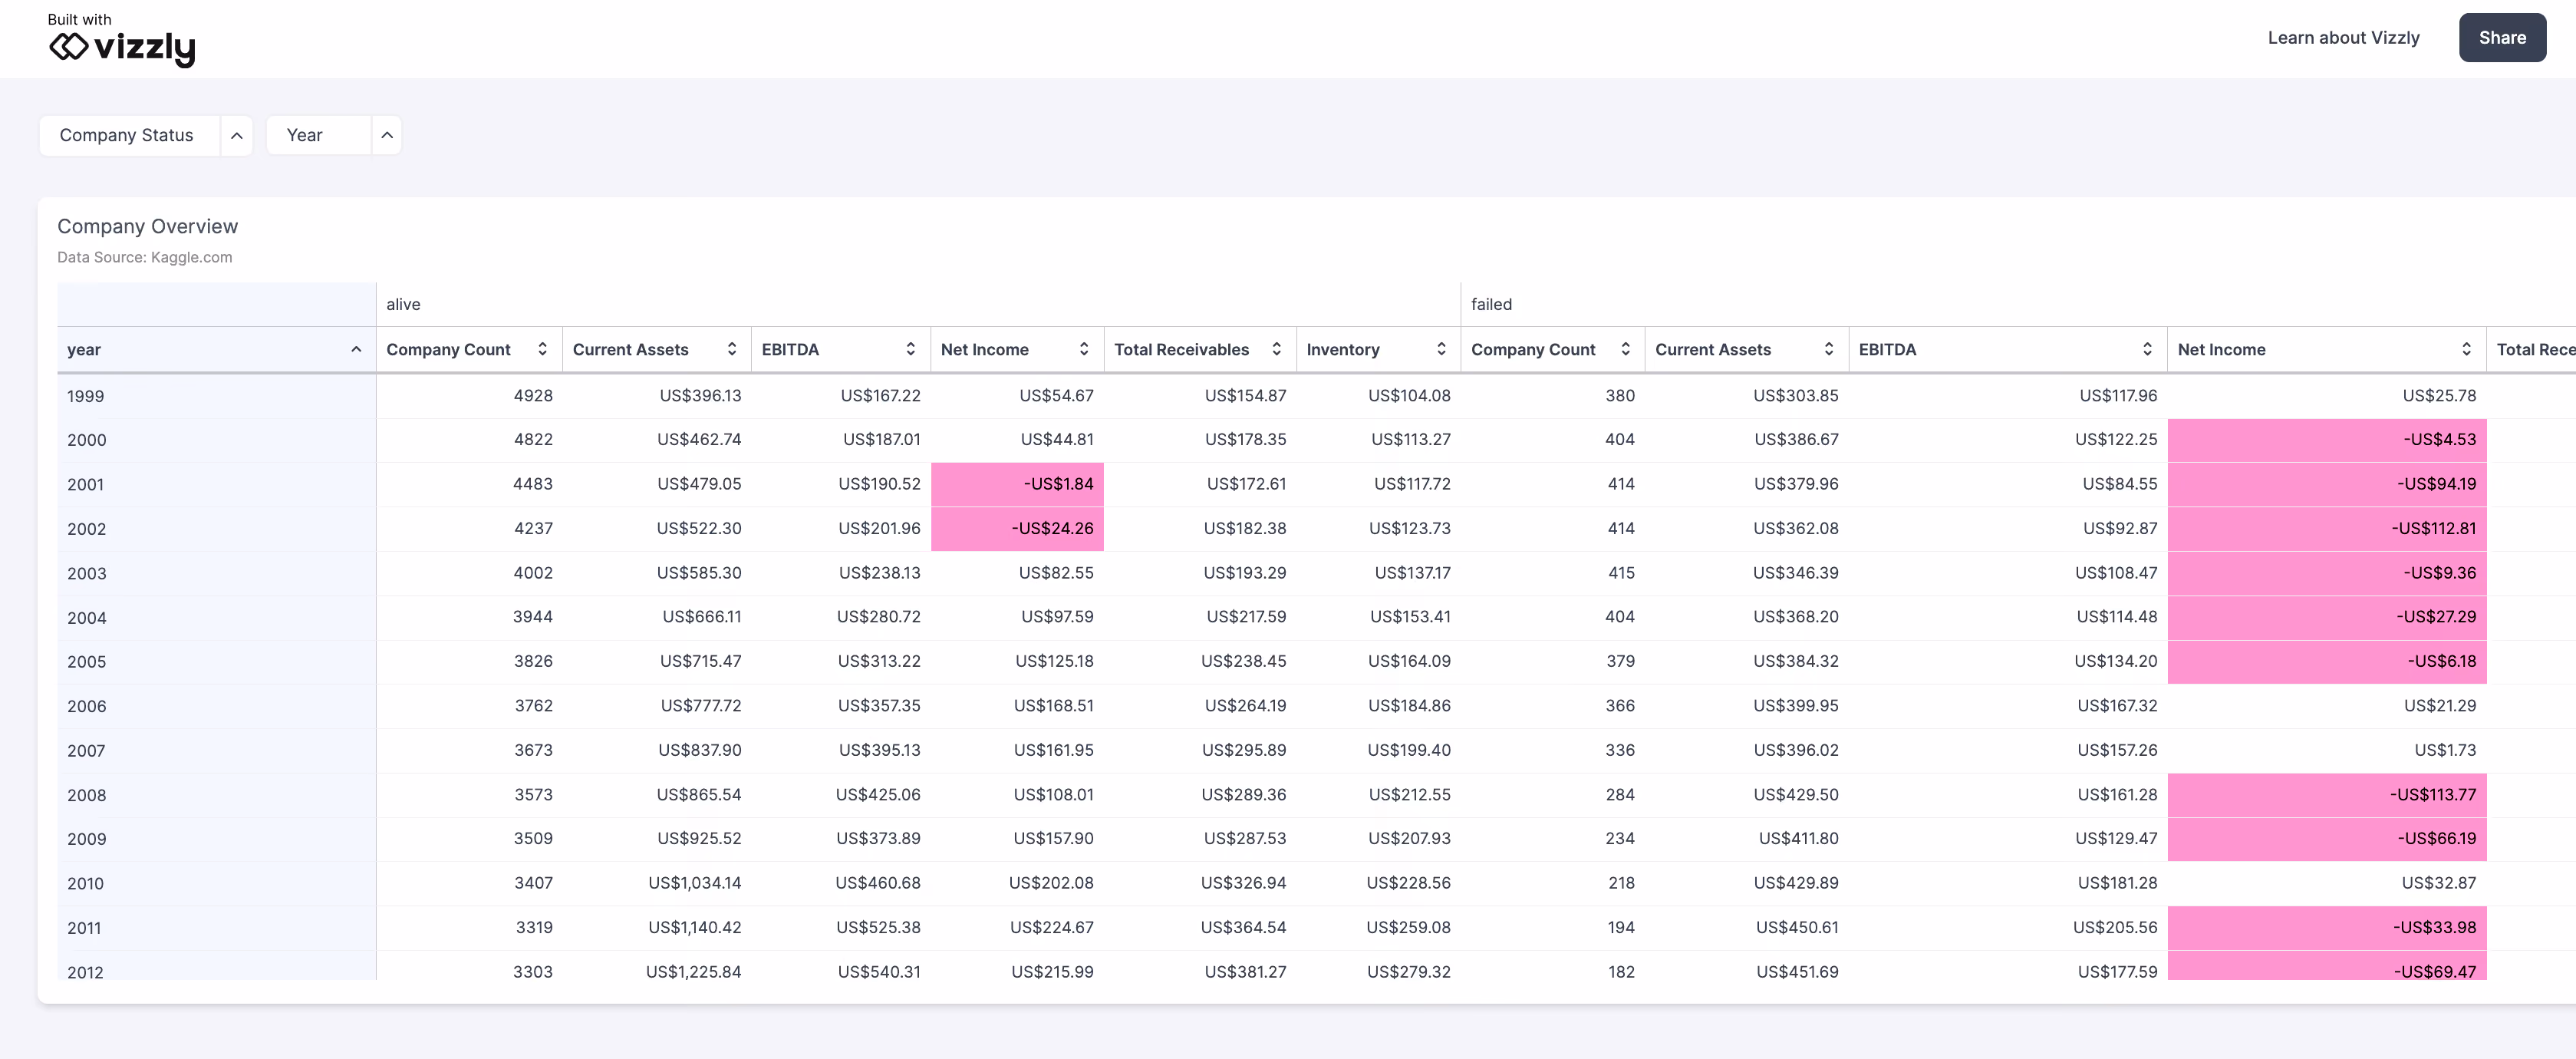Sort Total Receivables column under alive
Image resolution: width=2576 pixels, height=1059 pixels.
pos(1276,349)
